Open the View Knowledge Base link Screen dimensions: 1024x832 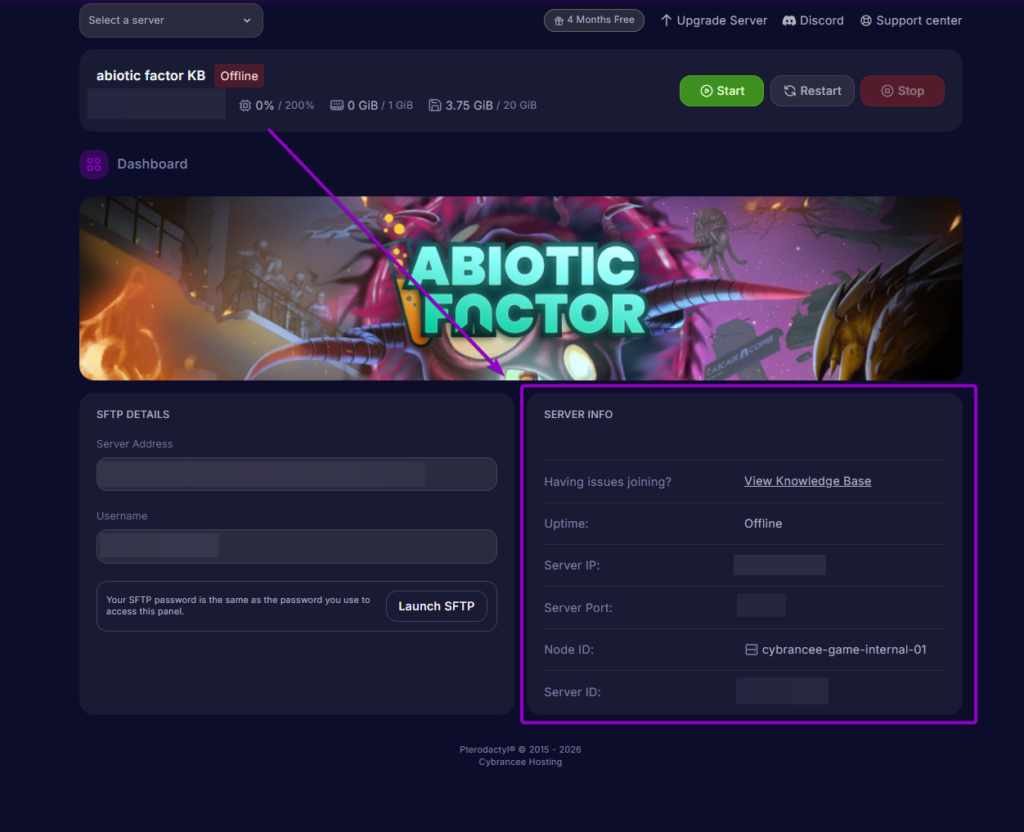point(808,481)
